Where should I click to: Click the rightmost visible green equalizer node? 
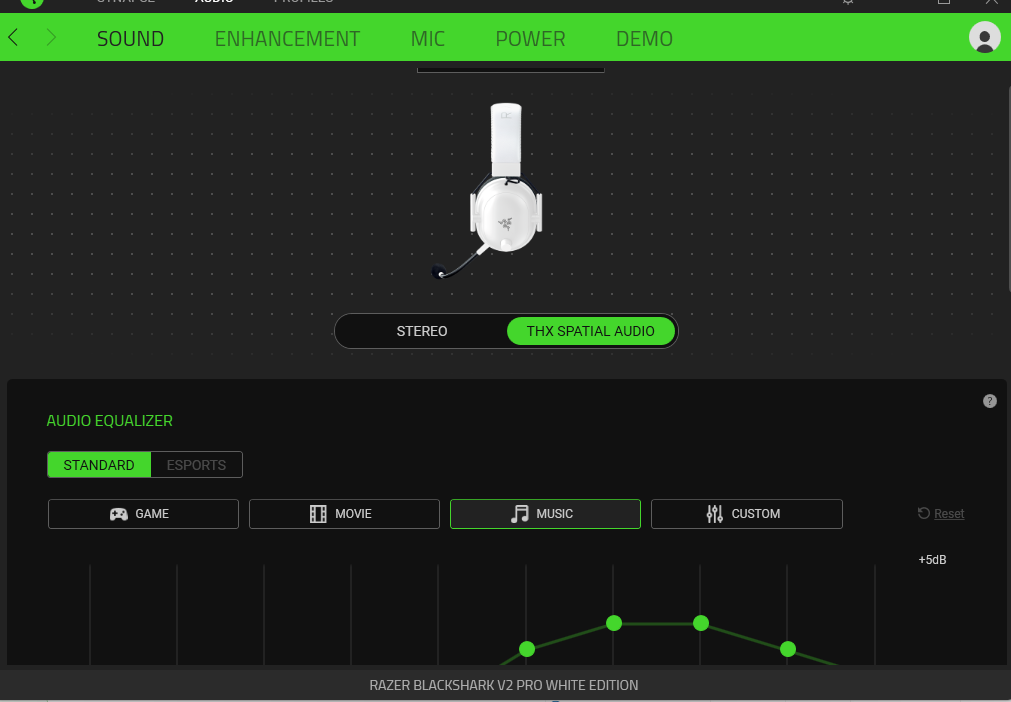click(x=788, y=649)
